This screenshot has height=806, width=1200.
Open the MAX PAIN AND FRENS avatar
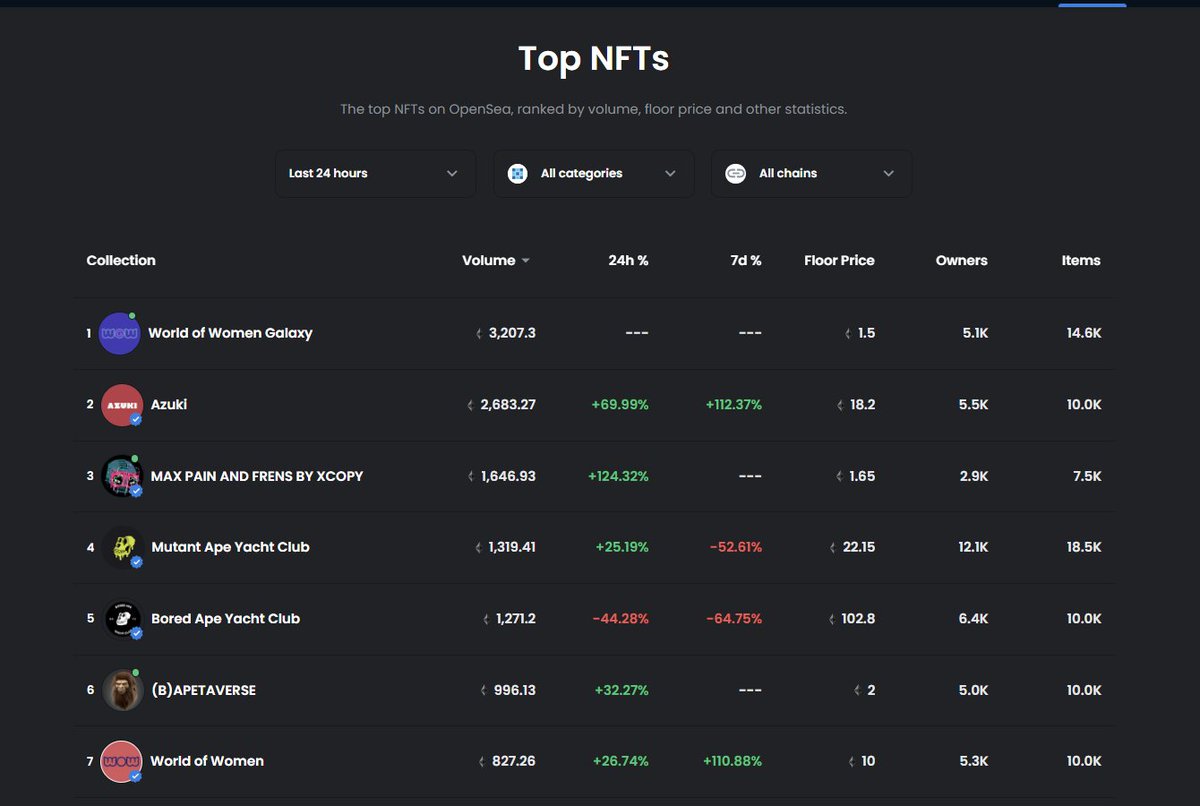coord(122,476)
